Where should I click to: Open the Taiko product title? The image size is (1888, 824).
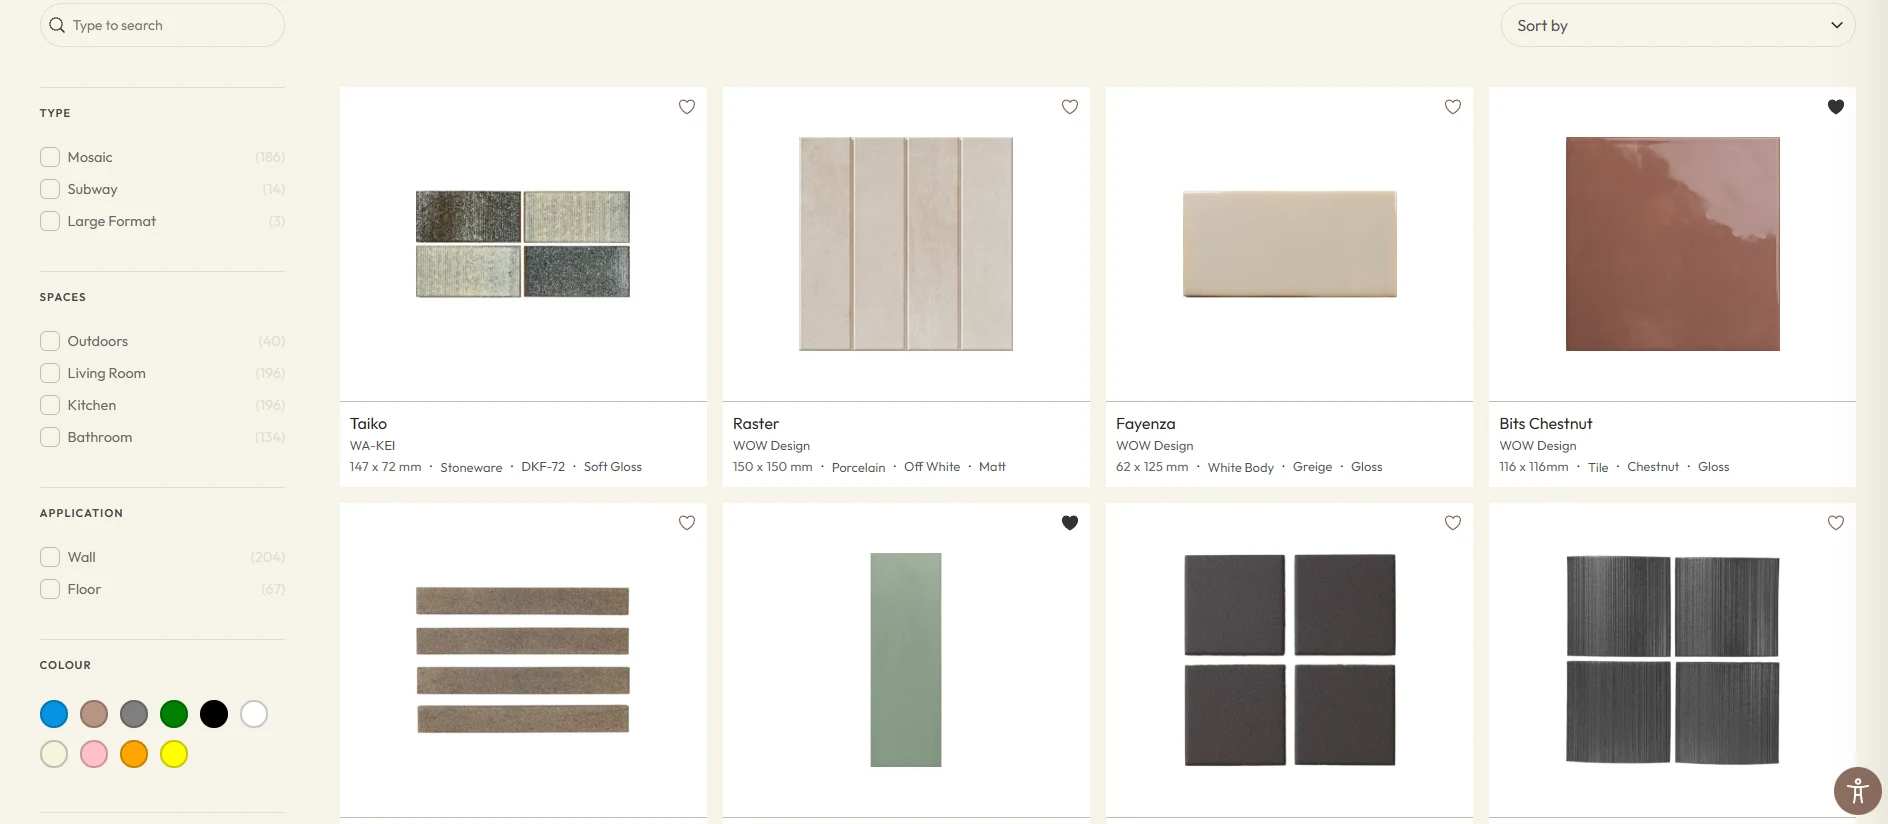pyautogui.click(x=368, y=424)
